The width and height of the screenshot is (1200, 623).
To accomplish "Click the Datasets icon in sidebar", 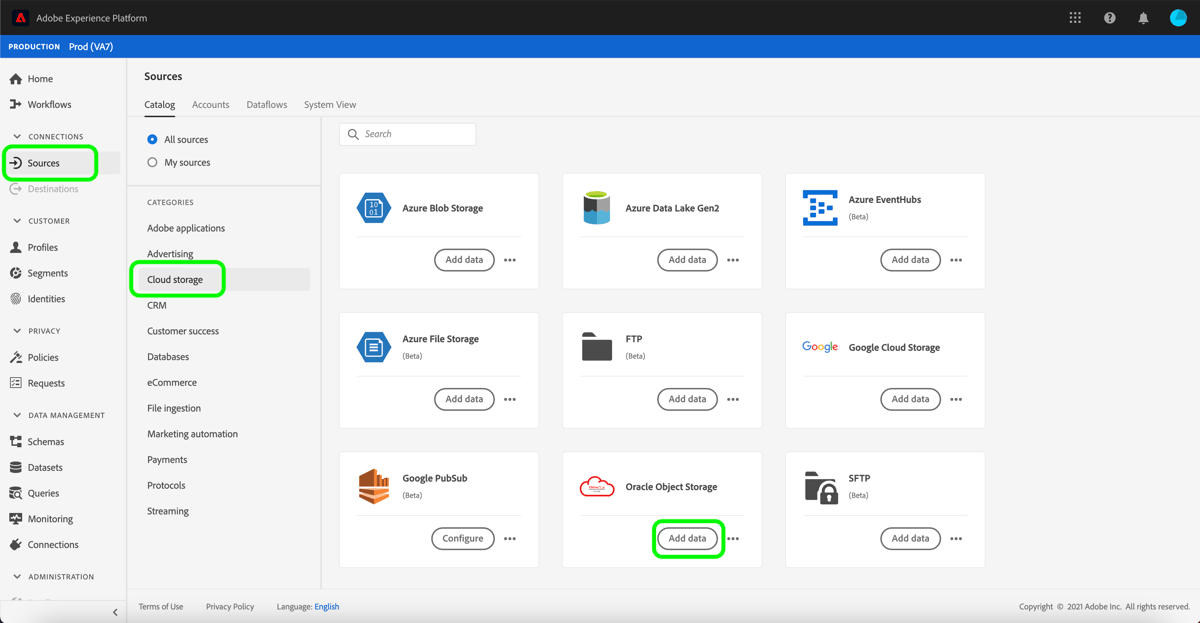I will click(x=16, y=467).
